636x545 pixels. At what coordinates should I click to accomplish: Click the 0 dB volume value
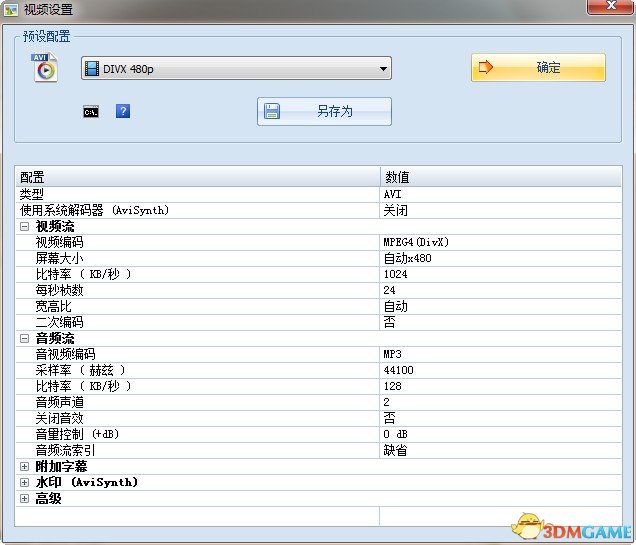click(x=395, y=434)
